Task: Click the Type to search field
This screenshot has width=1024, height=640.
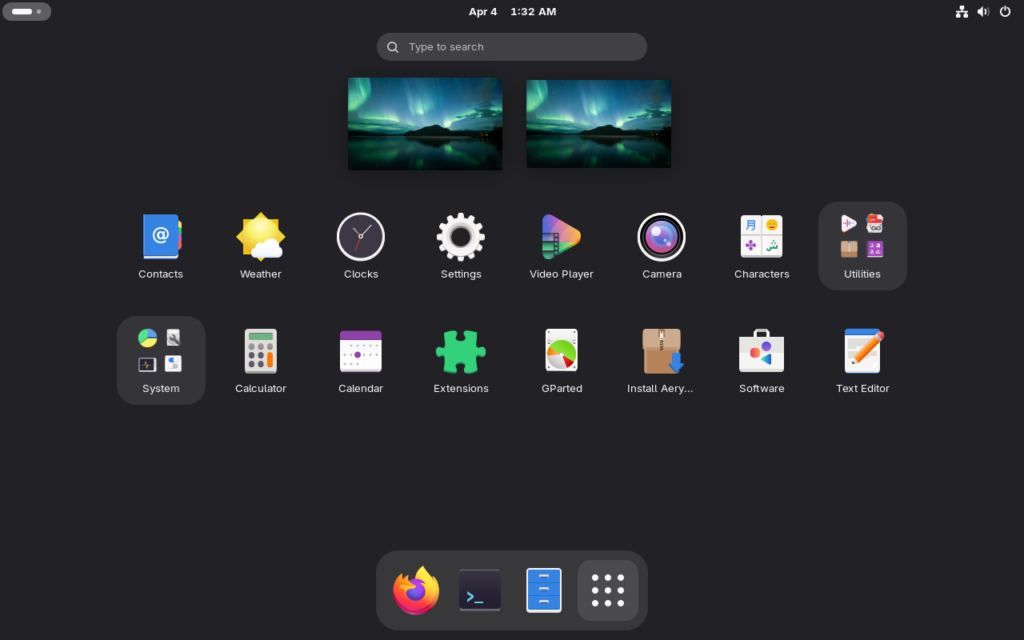Action: tap(512, 47)
